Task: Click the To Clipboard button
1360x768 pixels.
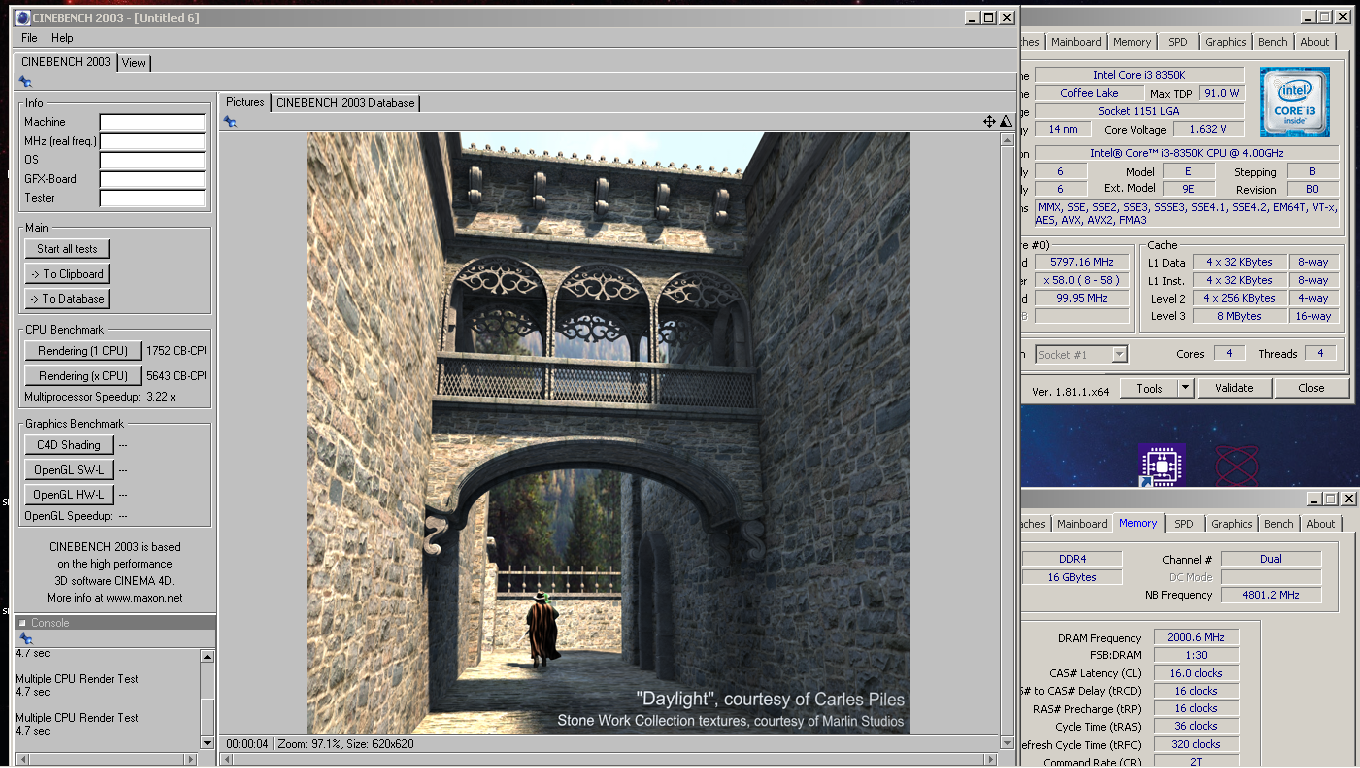Action: click(67, 274)
